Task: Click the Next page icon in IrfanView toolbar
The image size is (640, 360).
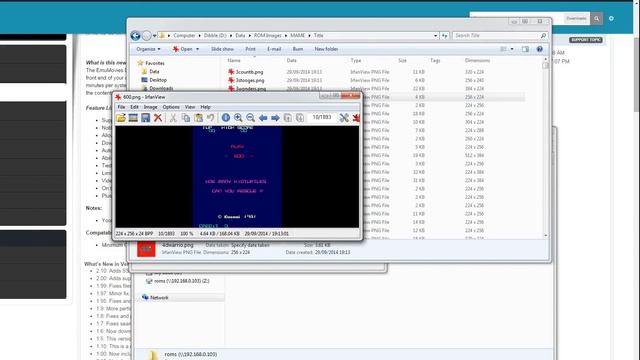Action: (300, 118)
